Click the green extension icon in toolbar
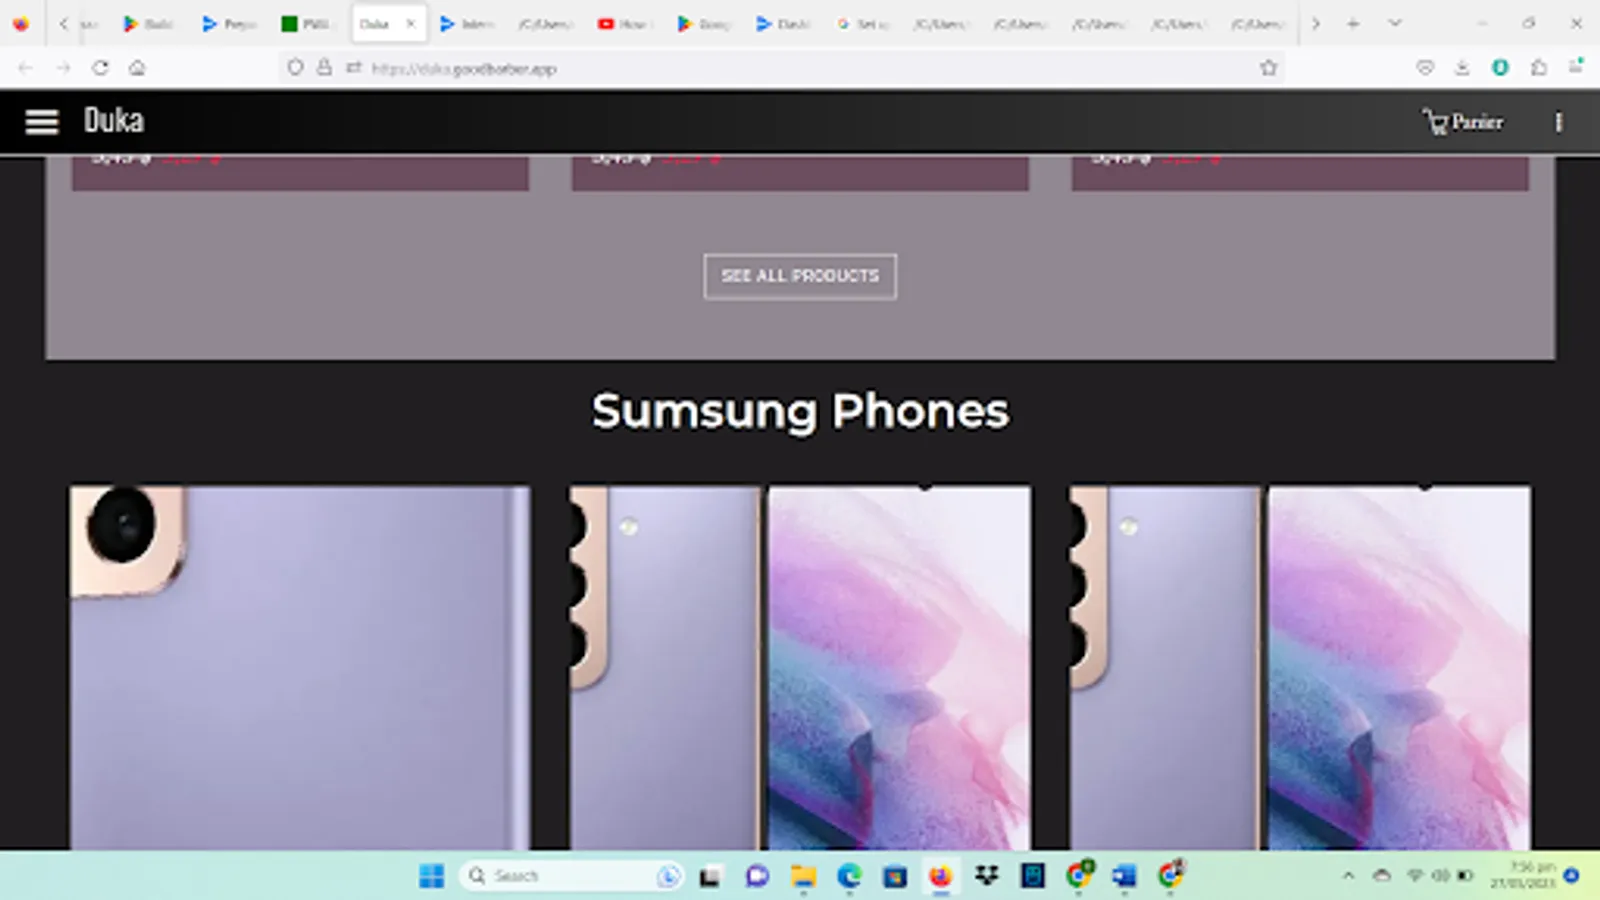This screenshot has width=1600, height=900. (1500, 68)
